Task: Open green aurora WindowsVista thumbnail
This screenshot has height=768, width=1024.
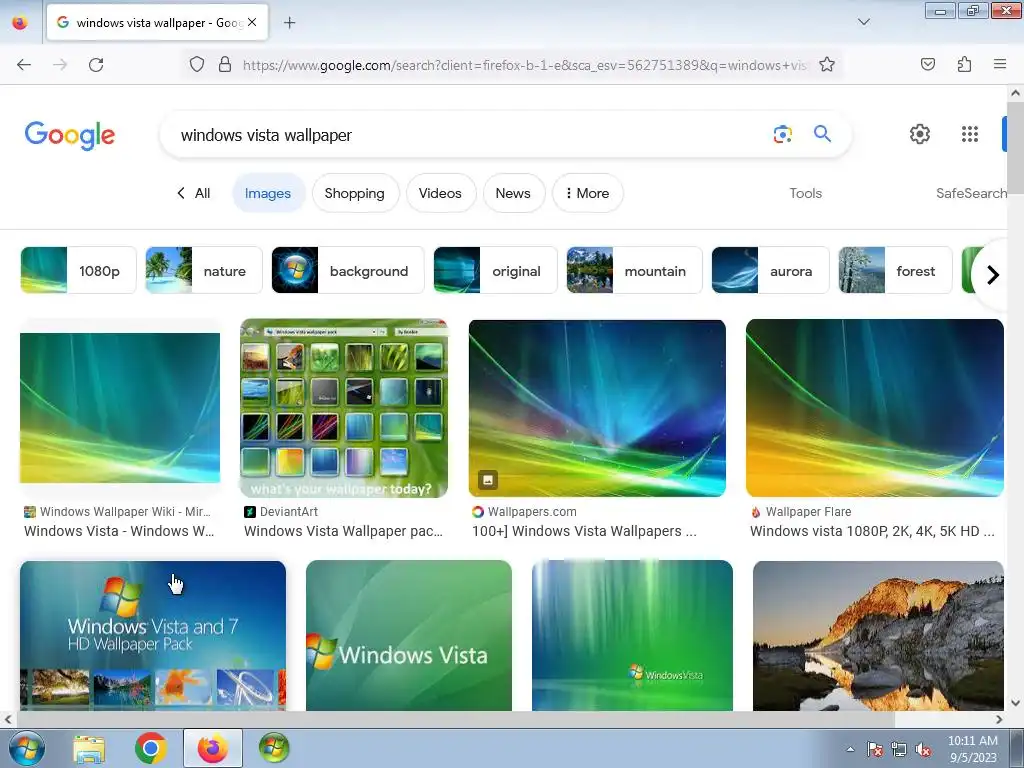Action: click(632, 635)
